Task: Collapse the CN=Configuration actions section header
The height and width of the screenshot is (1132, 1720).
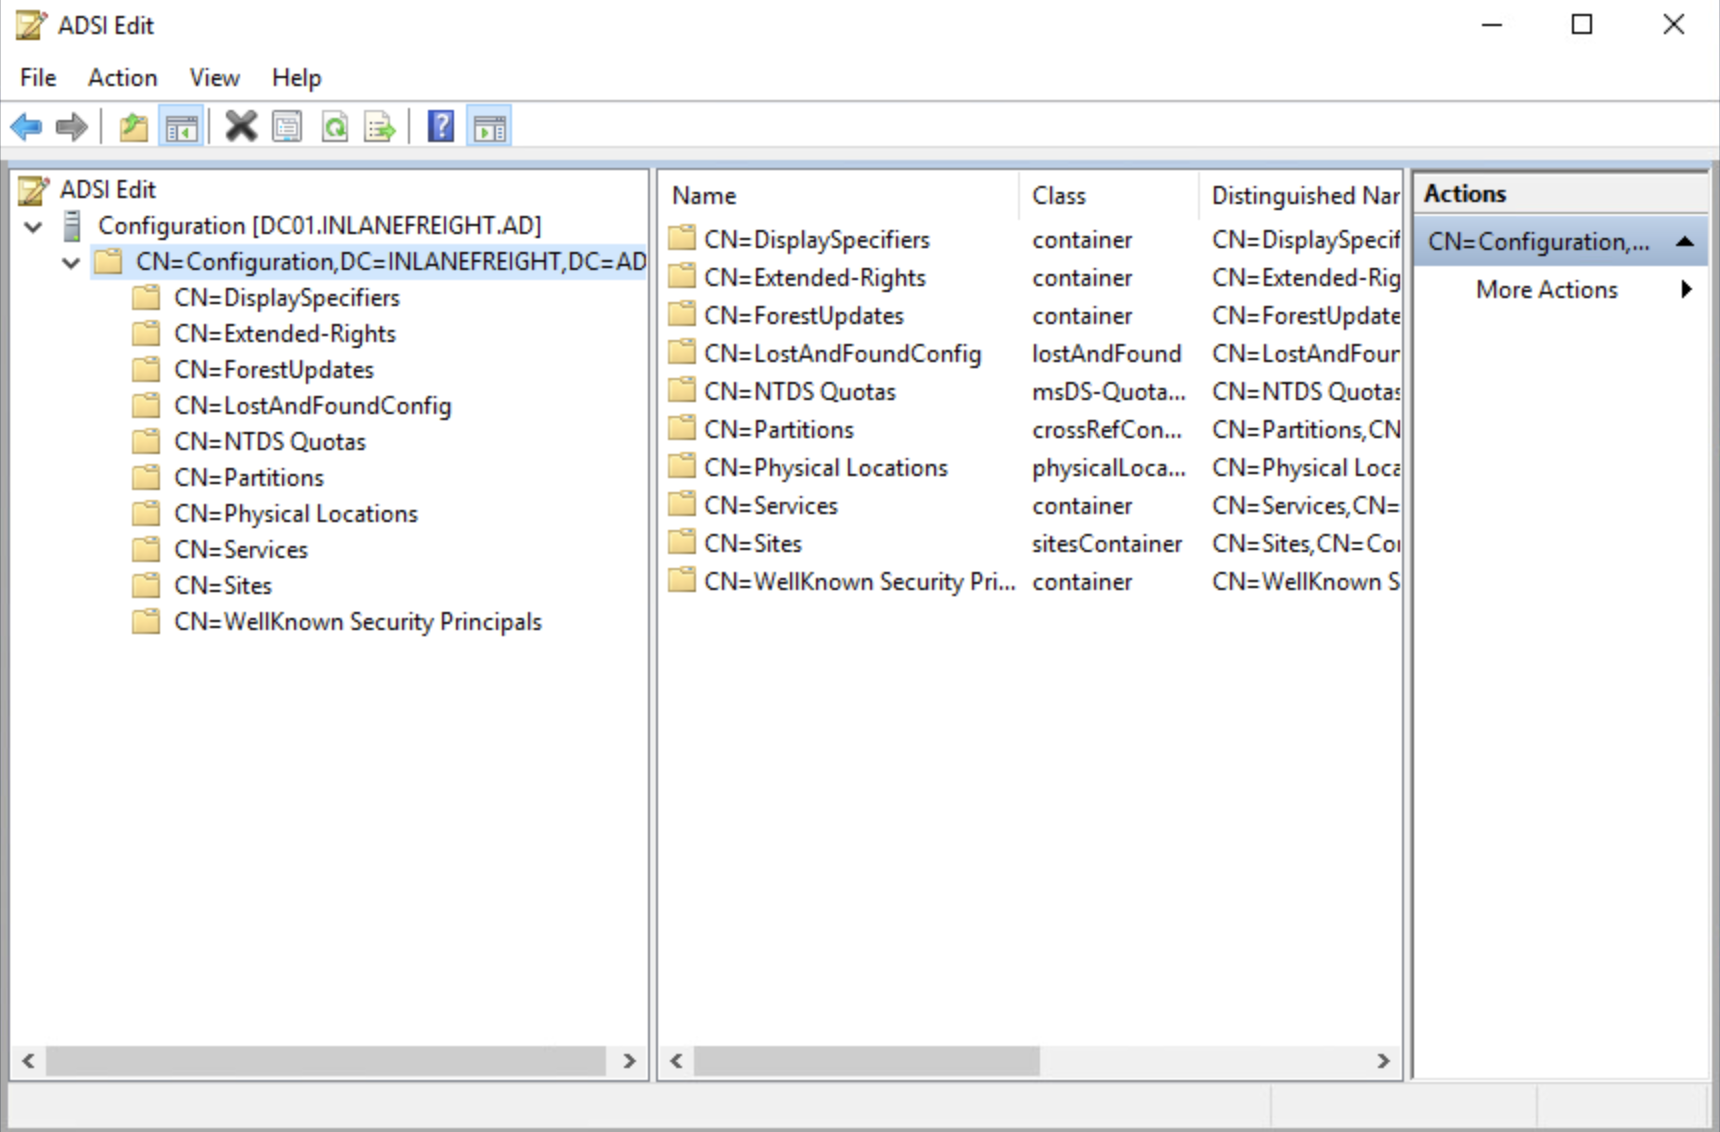Action: [x=1685, y=242]
